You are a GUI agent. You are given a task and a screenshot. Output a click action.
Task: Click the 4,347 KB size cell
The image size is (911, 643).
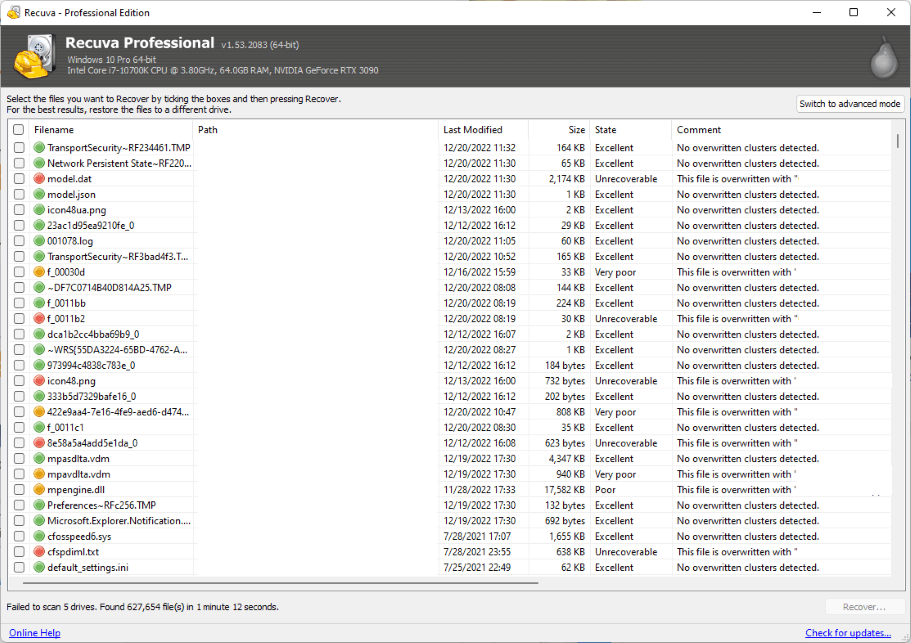pyautogui.click(x=566, y=458)
